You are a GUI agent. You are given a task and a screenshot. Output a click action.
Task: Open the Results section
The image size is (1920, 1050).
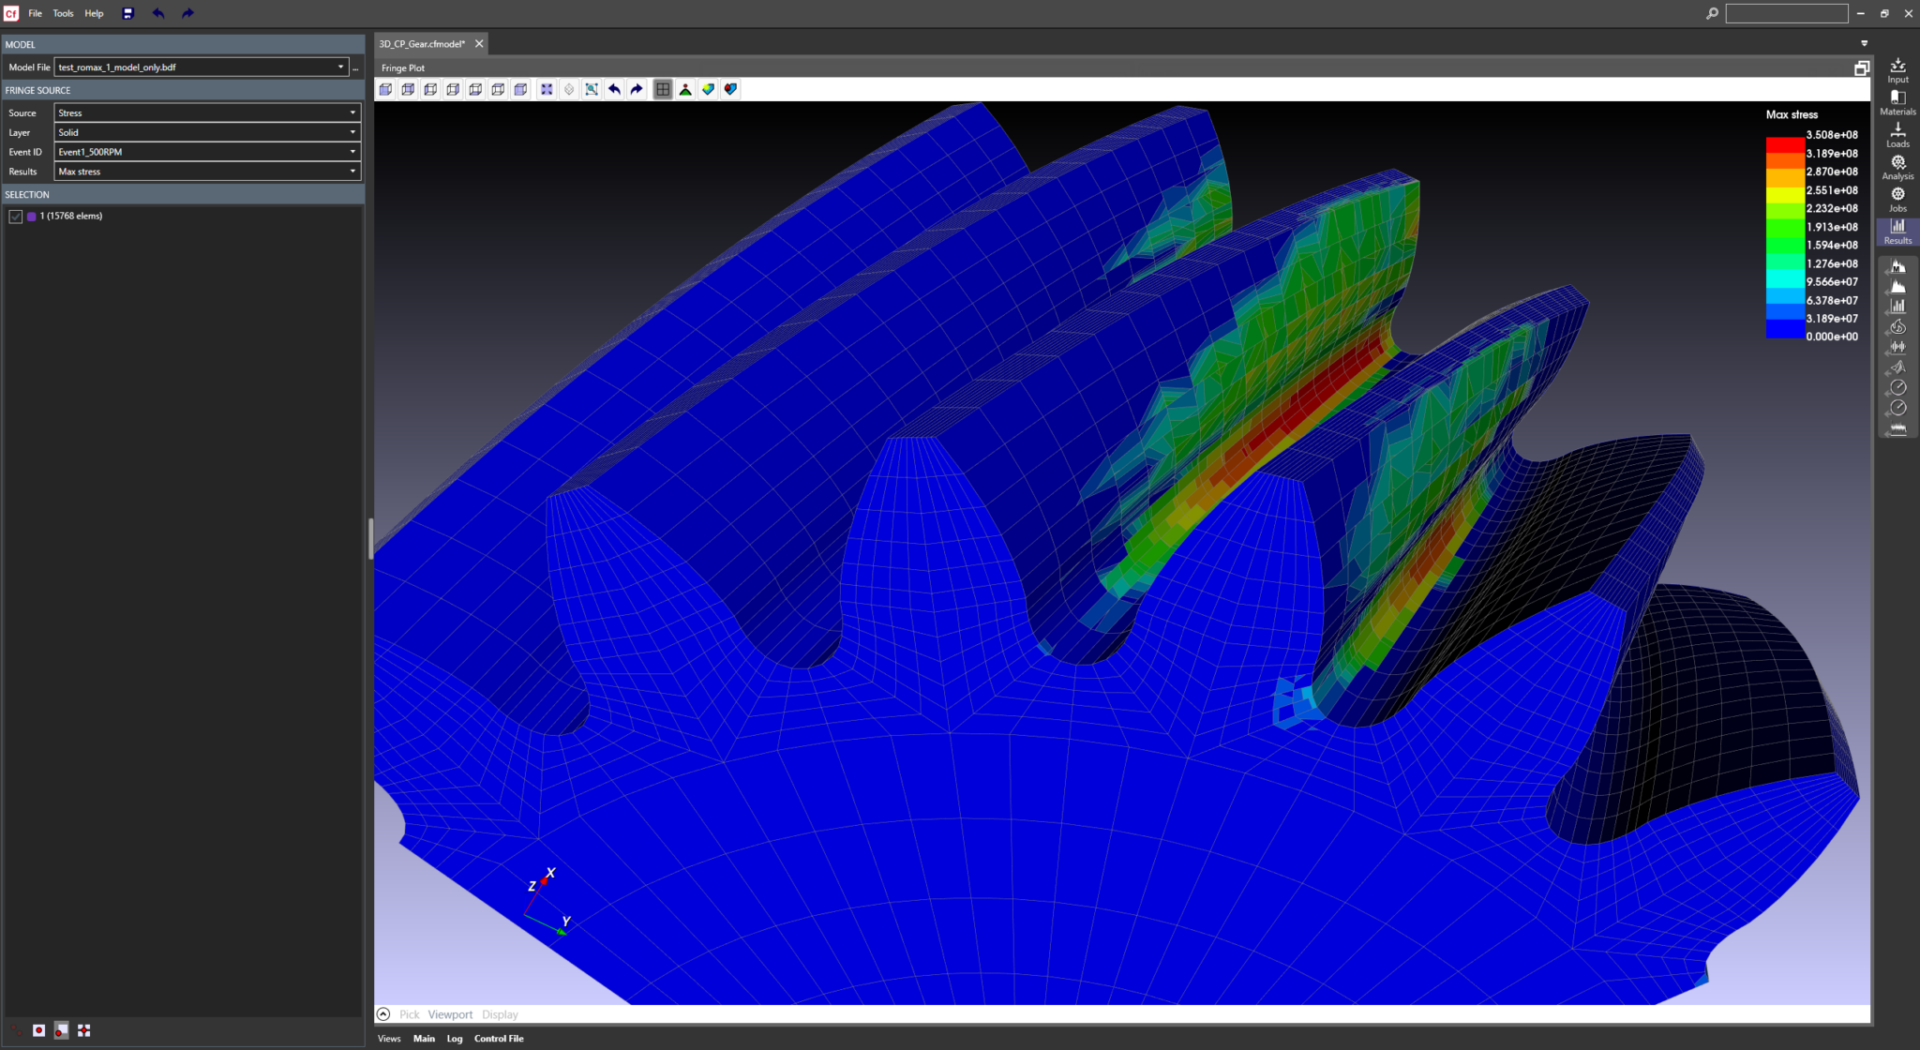click(x=1898, y=231)
